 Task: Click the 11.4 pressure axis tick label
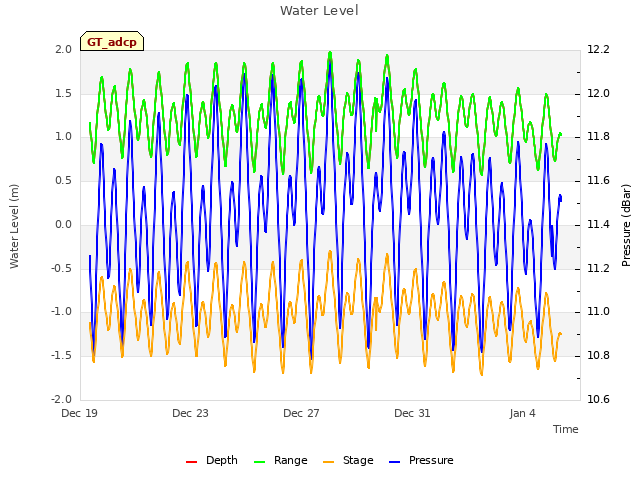(598, 224)
